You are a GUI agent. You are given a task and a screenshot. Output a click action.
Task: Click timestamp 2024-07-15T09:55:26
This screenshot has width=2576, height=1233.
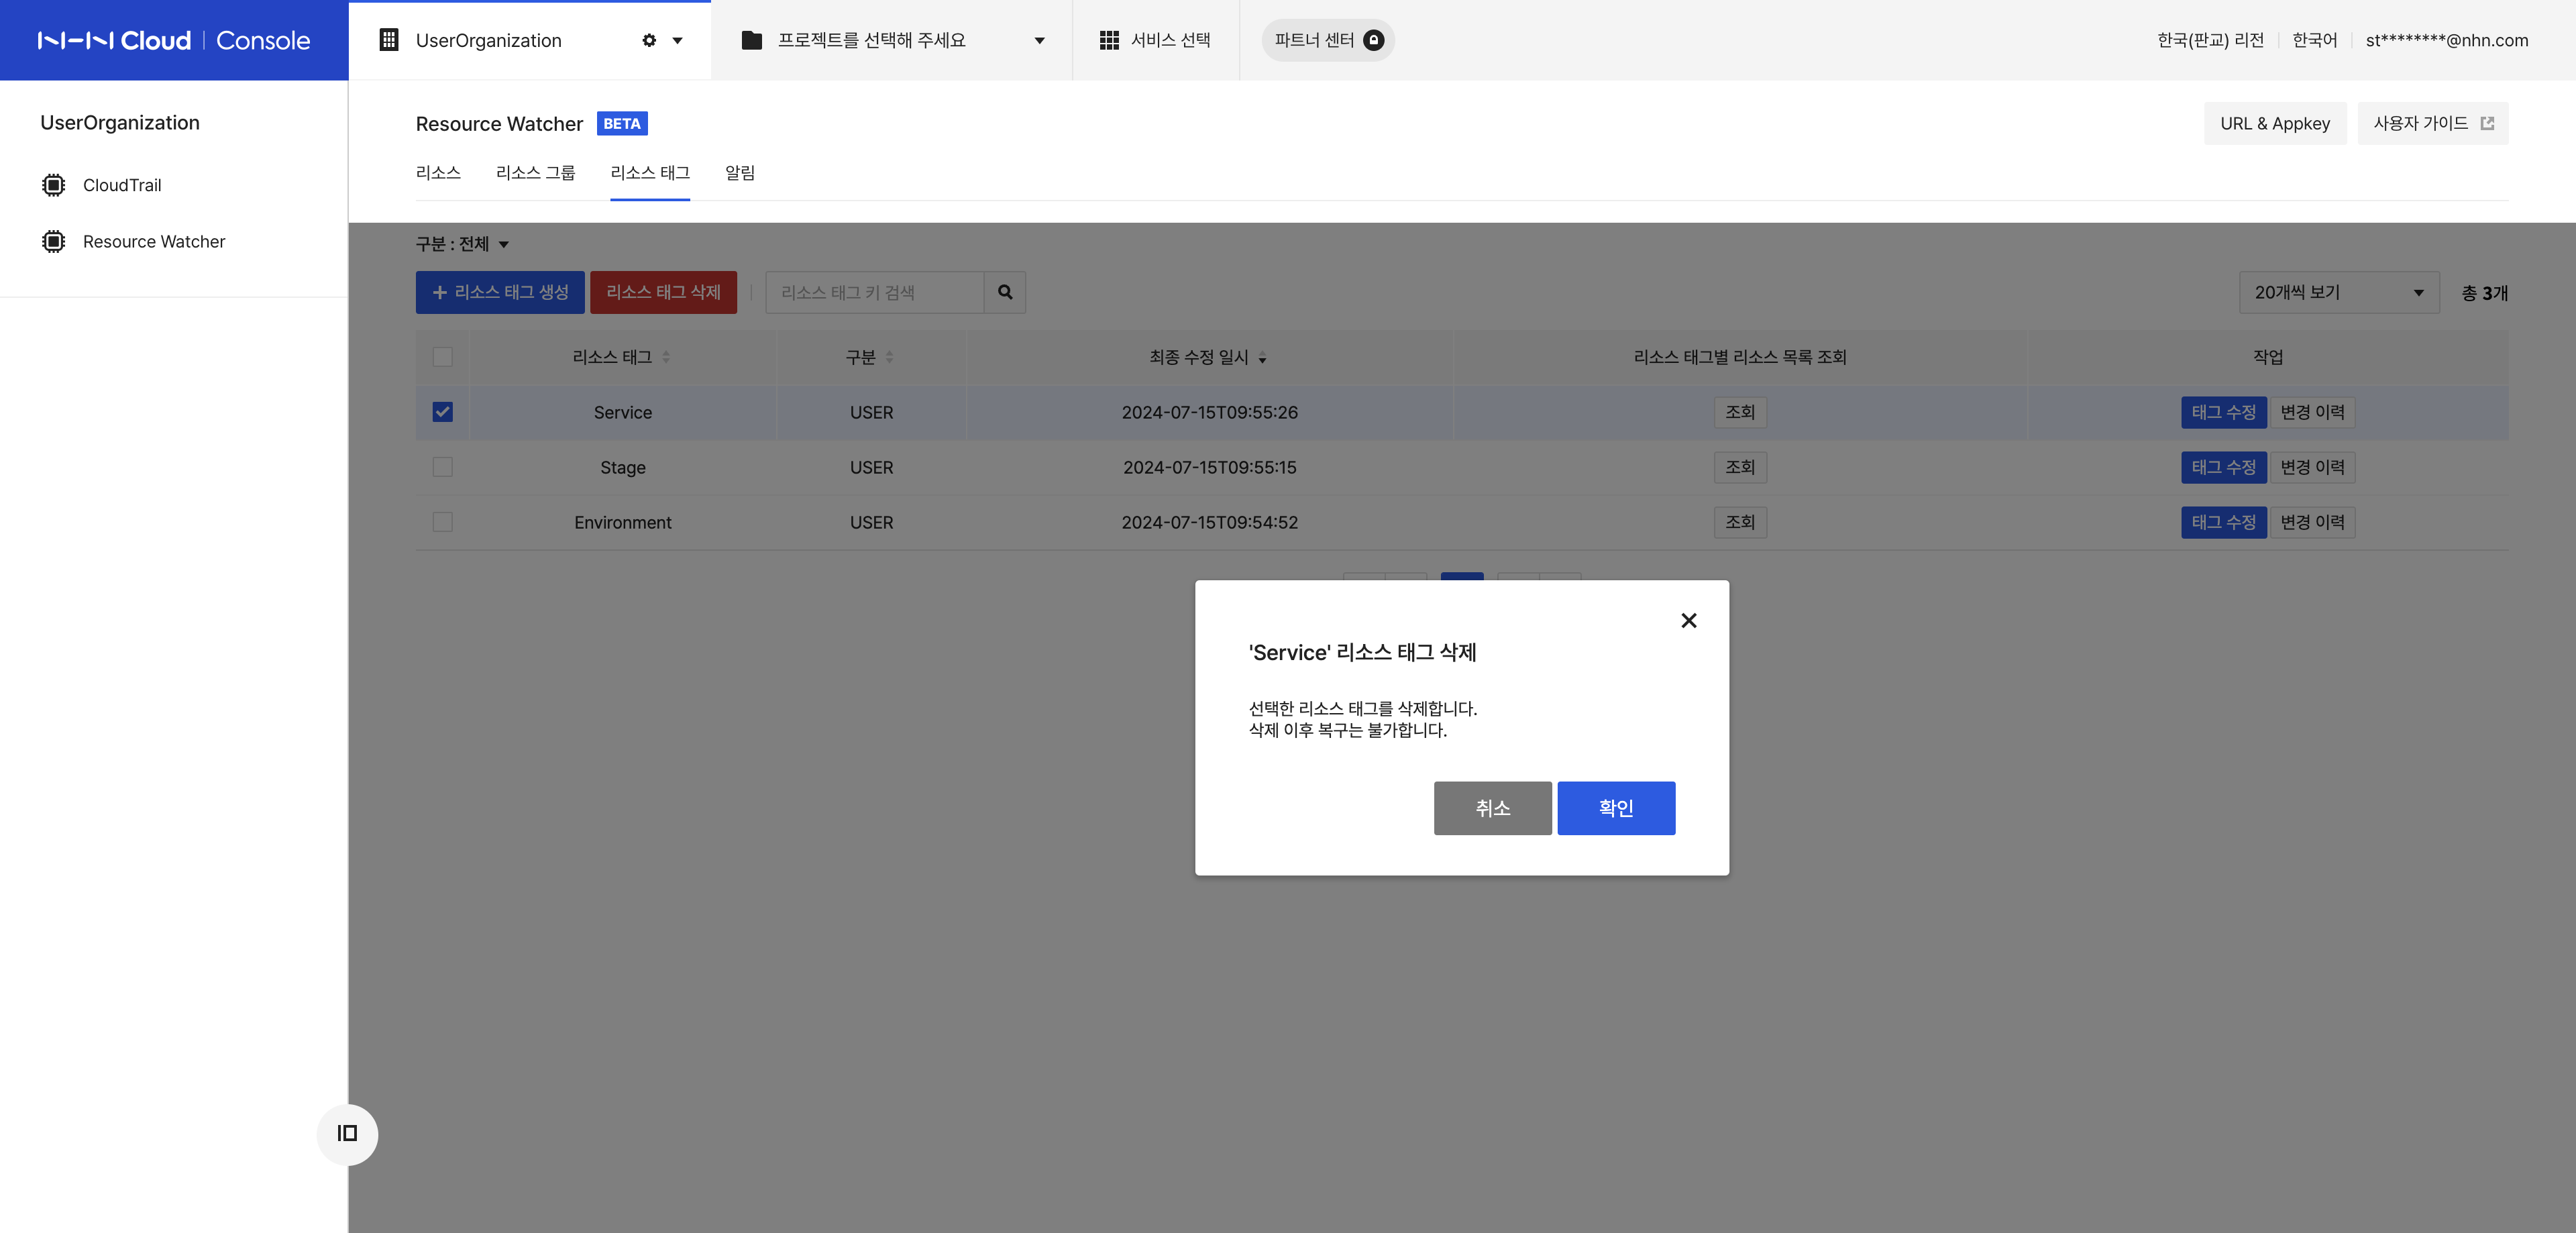tap(1209, 412)
